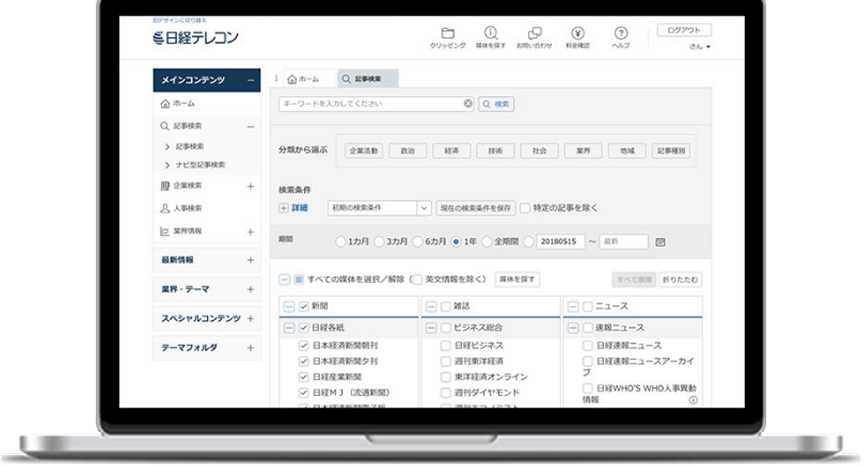Uncheck the 日本経済新聞朝刊 checkbox
864x466 pixels.
click(x=303, y=345)
